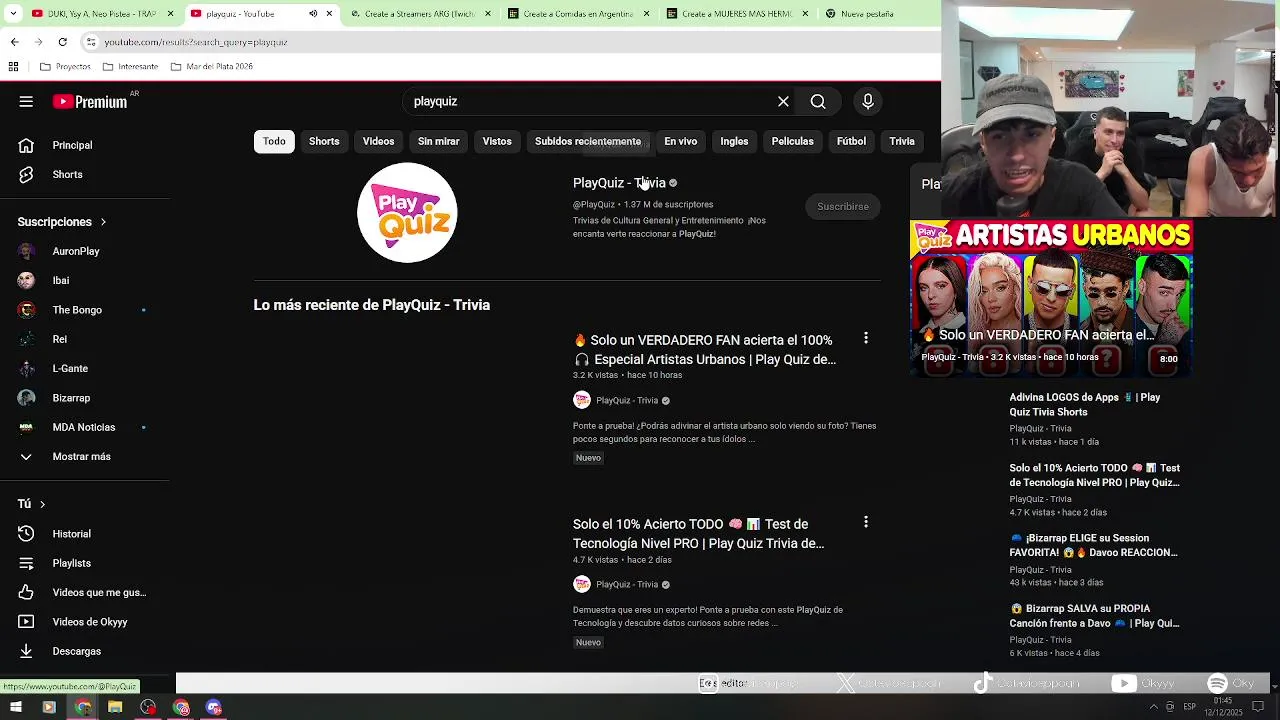Screen dimensions: 1280x720
Task: Open the browser tab search dropdown
Action: pyautogui.click(x=12, y=14)
